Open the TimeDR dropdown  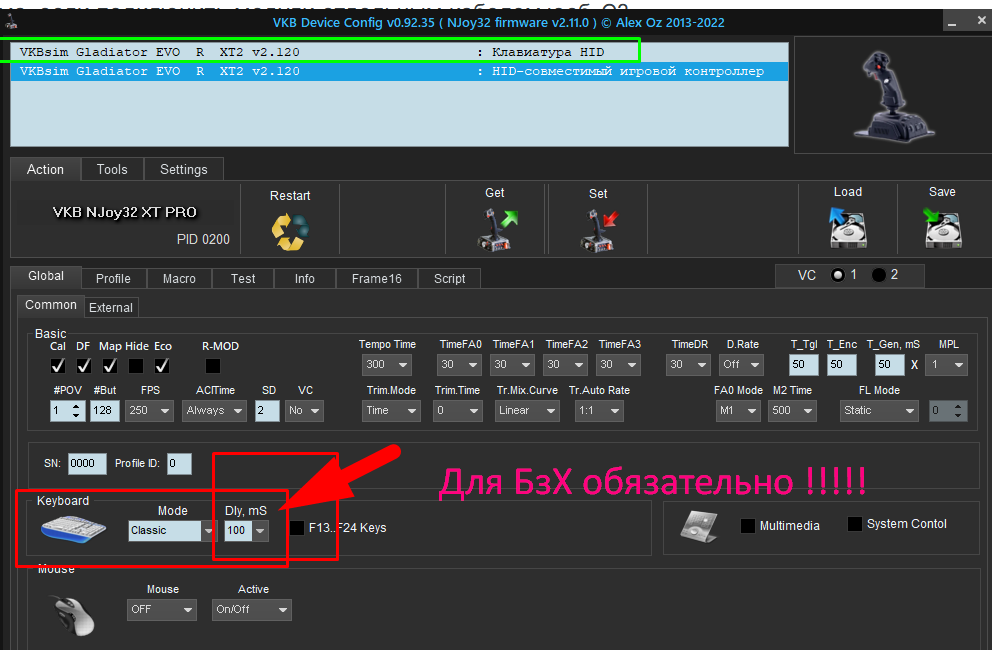tap(689, 365)
